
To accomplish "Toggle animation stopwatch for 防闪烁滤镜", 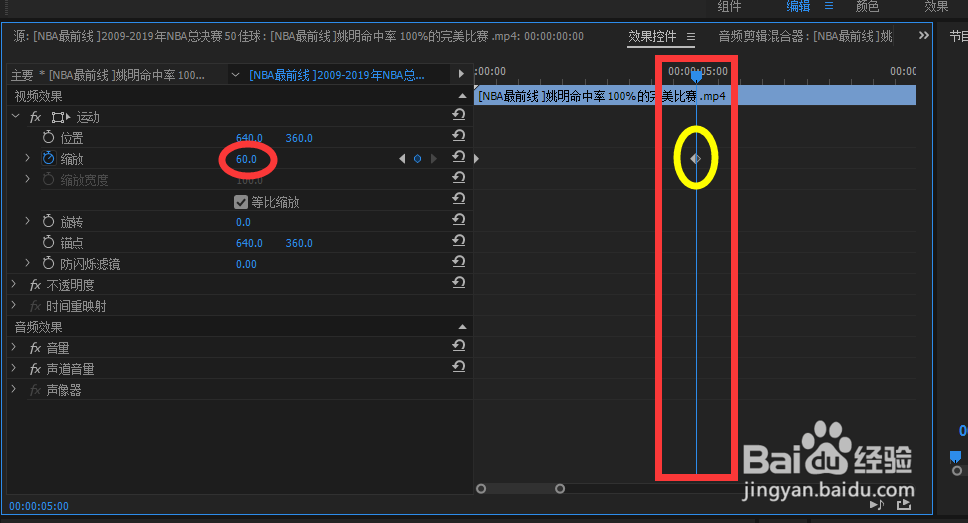I will click(48, 263).
